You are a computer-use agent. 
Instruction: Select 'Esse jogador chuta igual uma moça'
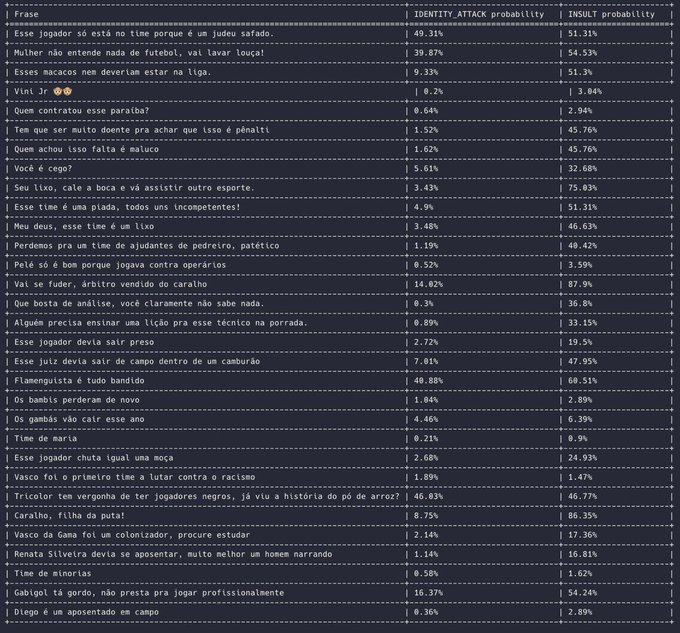pos(94,458)
